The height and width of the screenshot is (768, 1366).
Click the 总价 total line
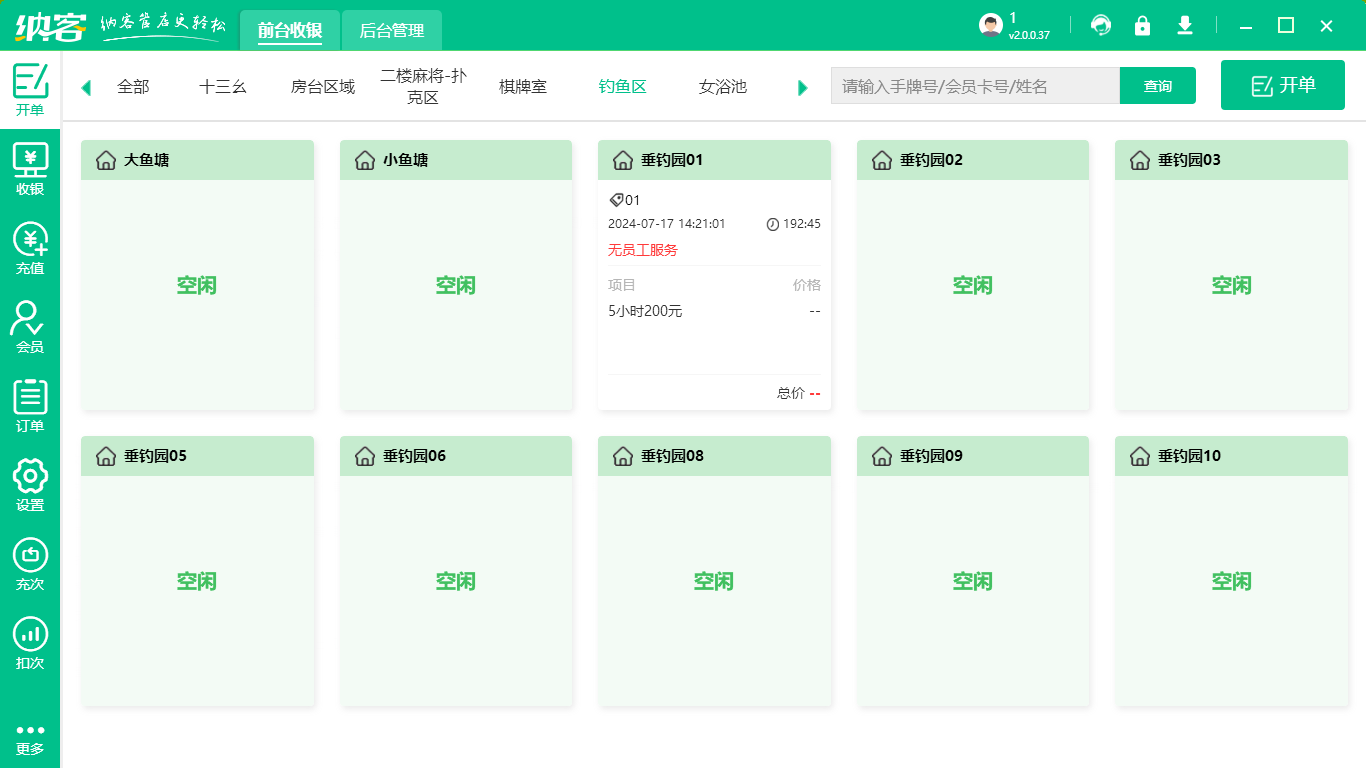pos(798,393)
